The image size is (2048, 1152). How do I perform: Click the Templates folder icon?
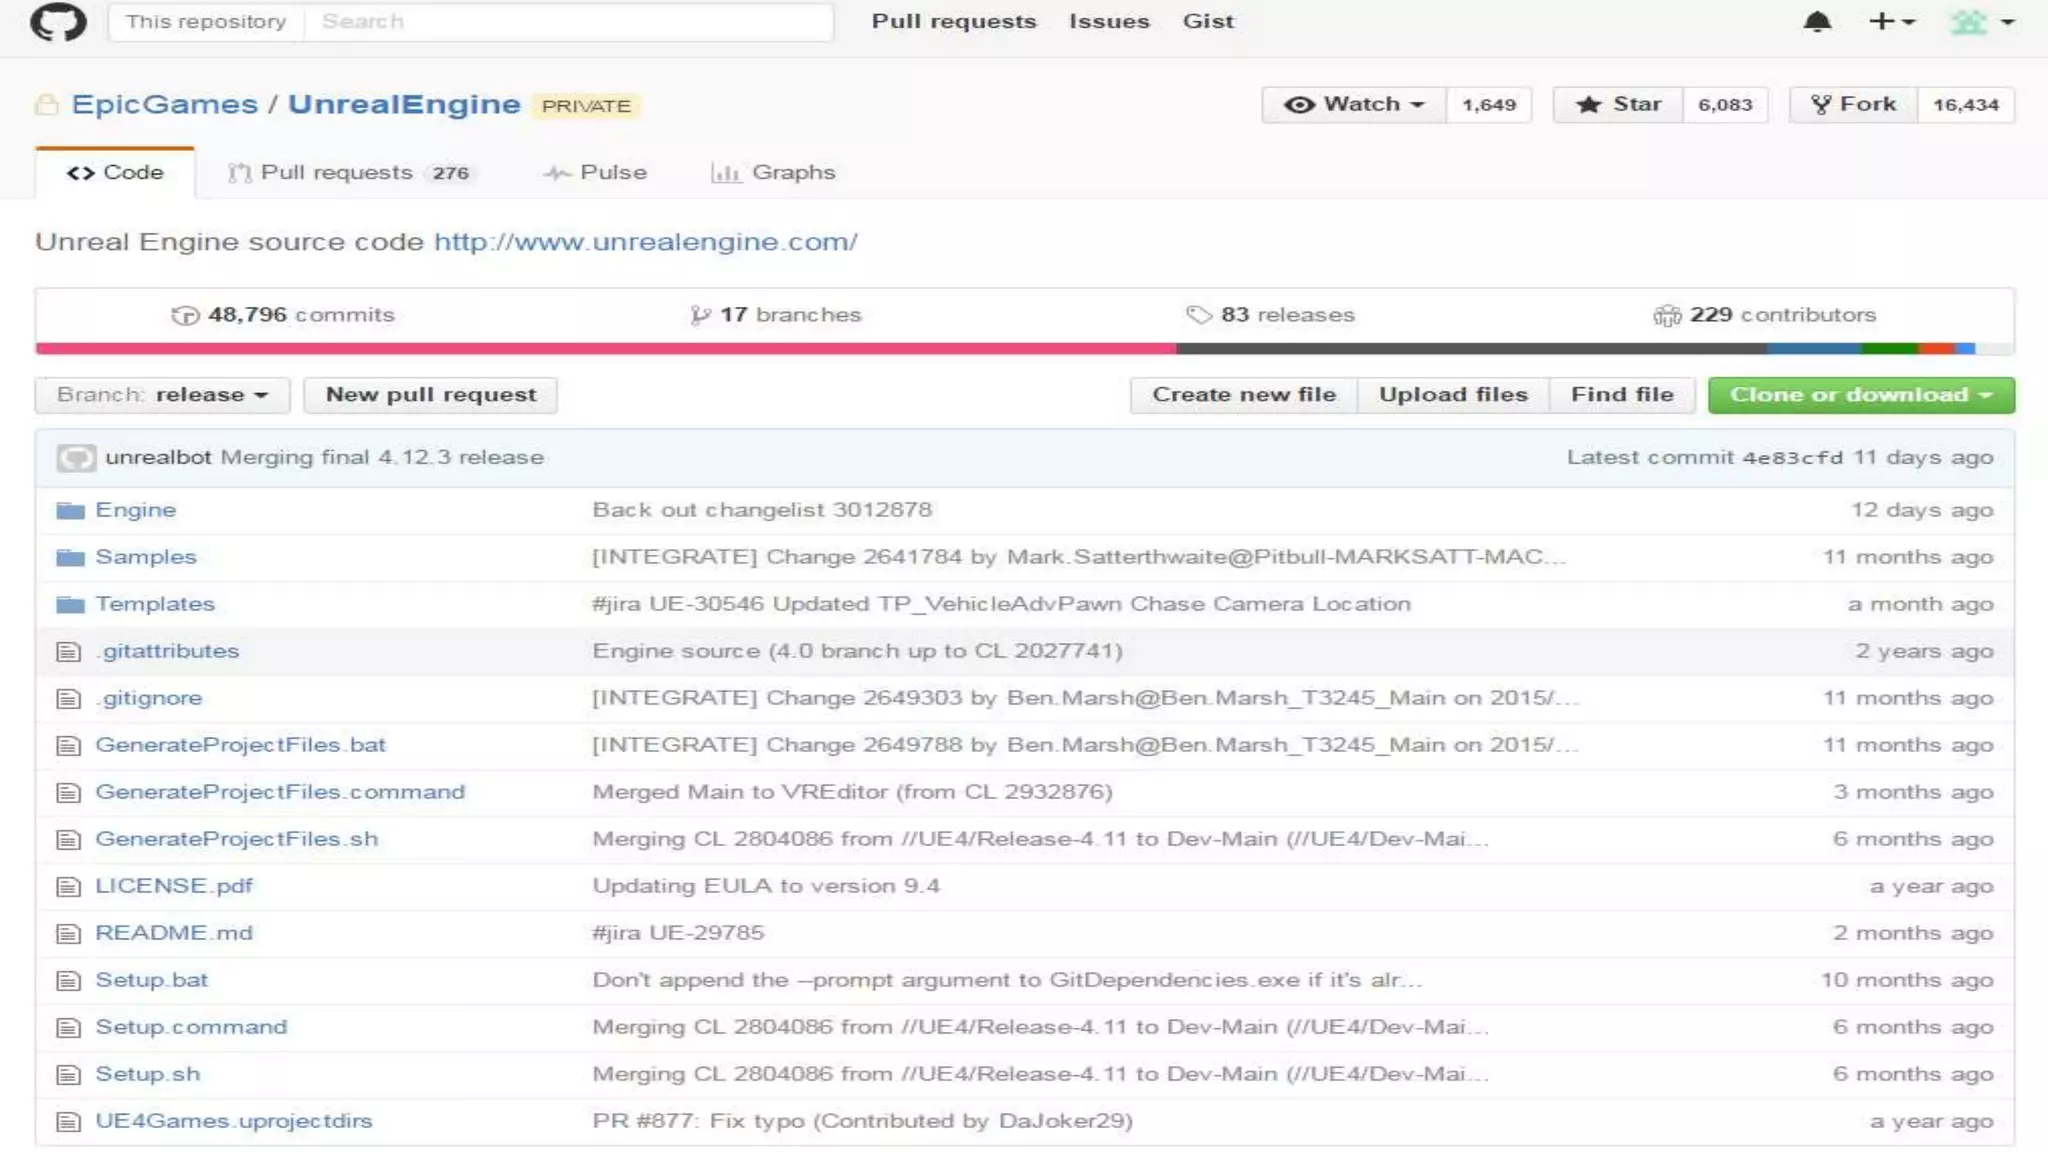click(70, 605)
